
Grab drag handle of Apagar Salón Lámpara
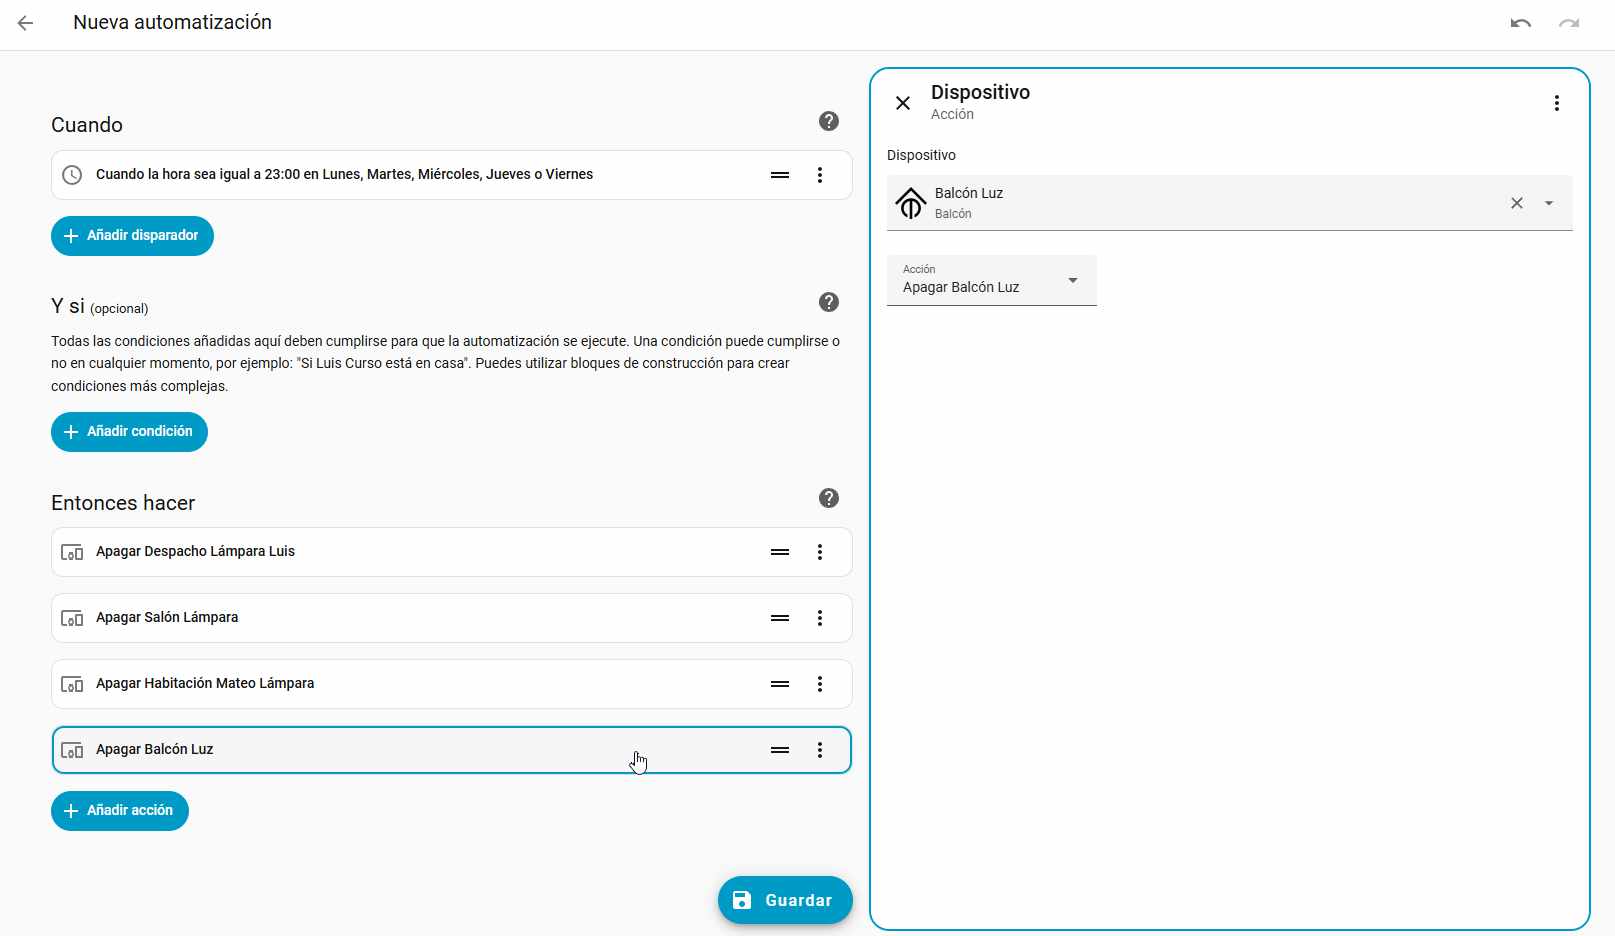[780, 618]
